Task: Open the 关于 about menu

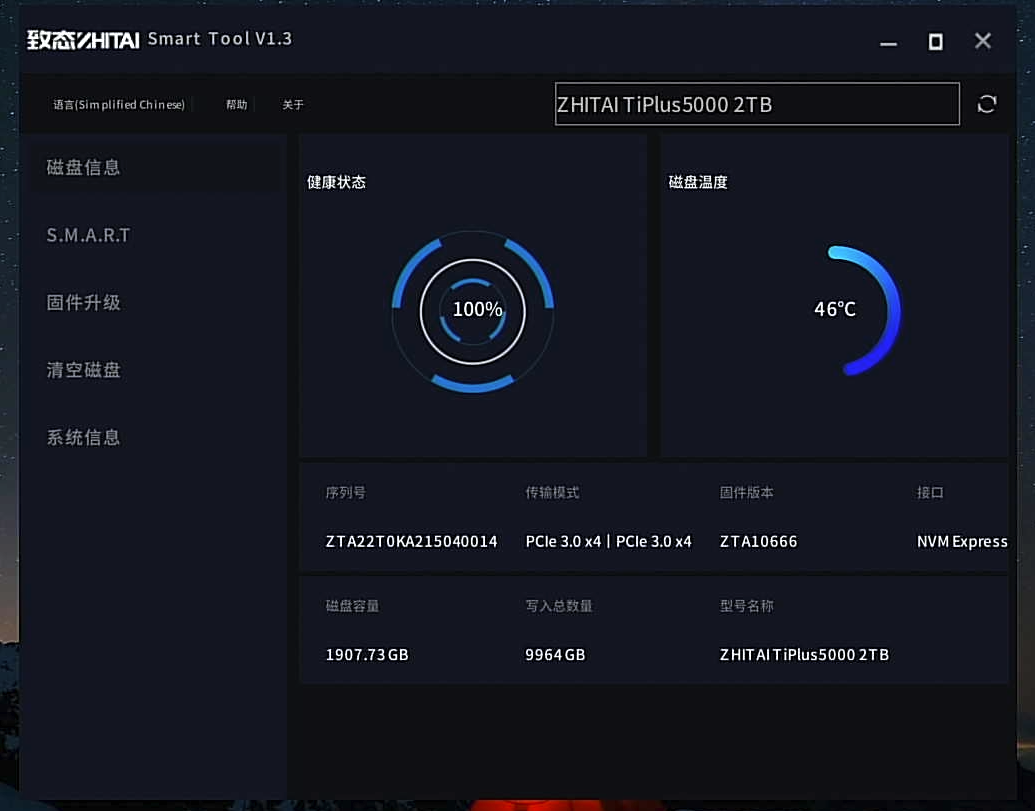Action: point(293,105)
